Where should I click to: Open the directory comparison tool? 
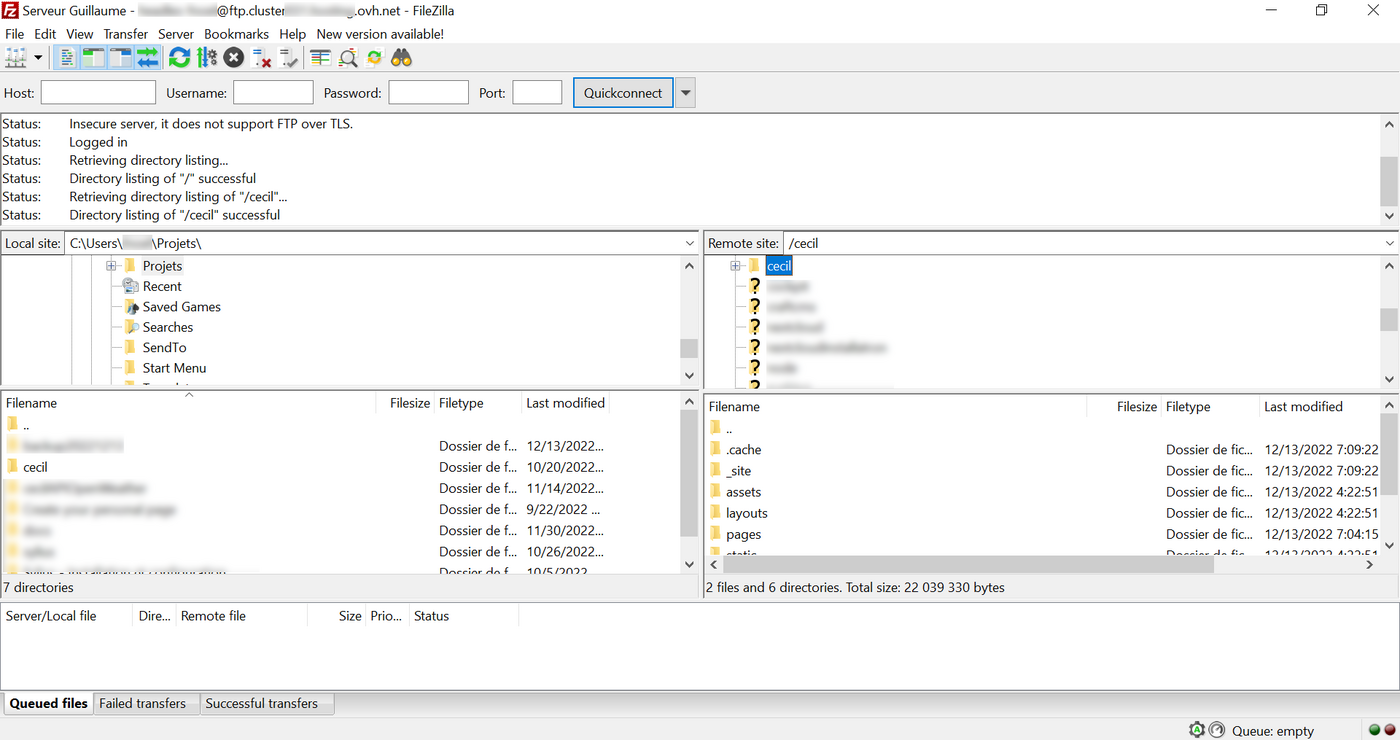[x=320, y=57]
